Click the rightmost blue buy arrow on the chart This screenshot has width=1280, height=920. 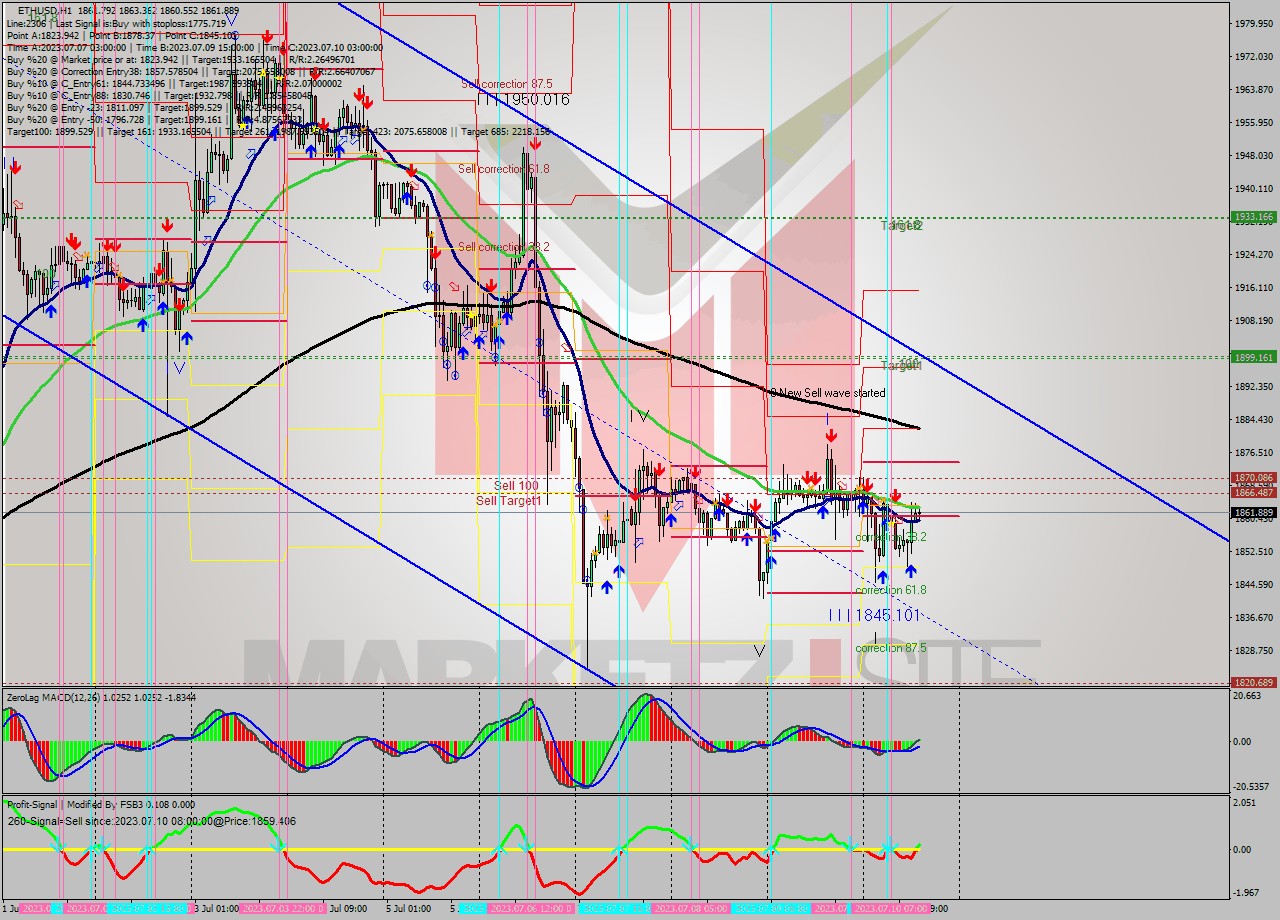[x=910, y=570]
